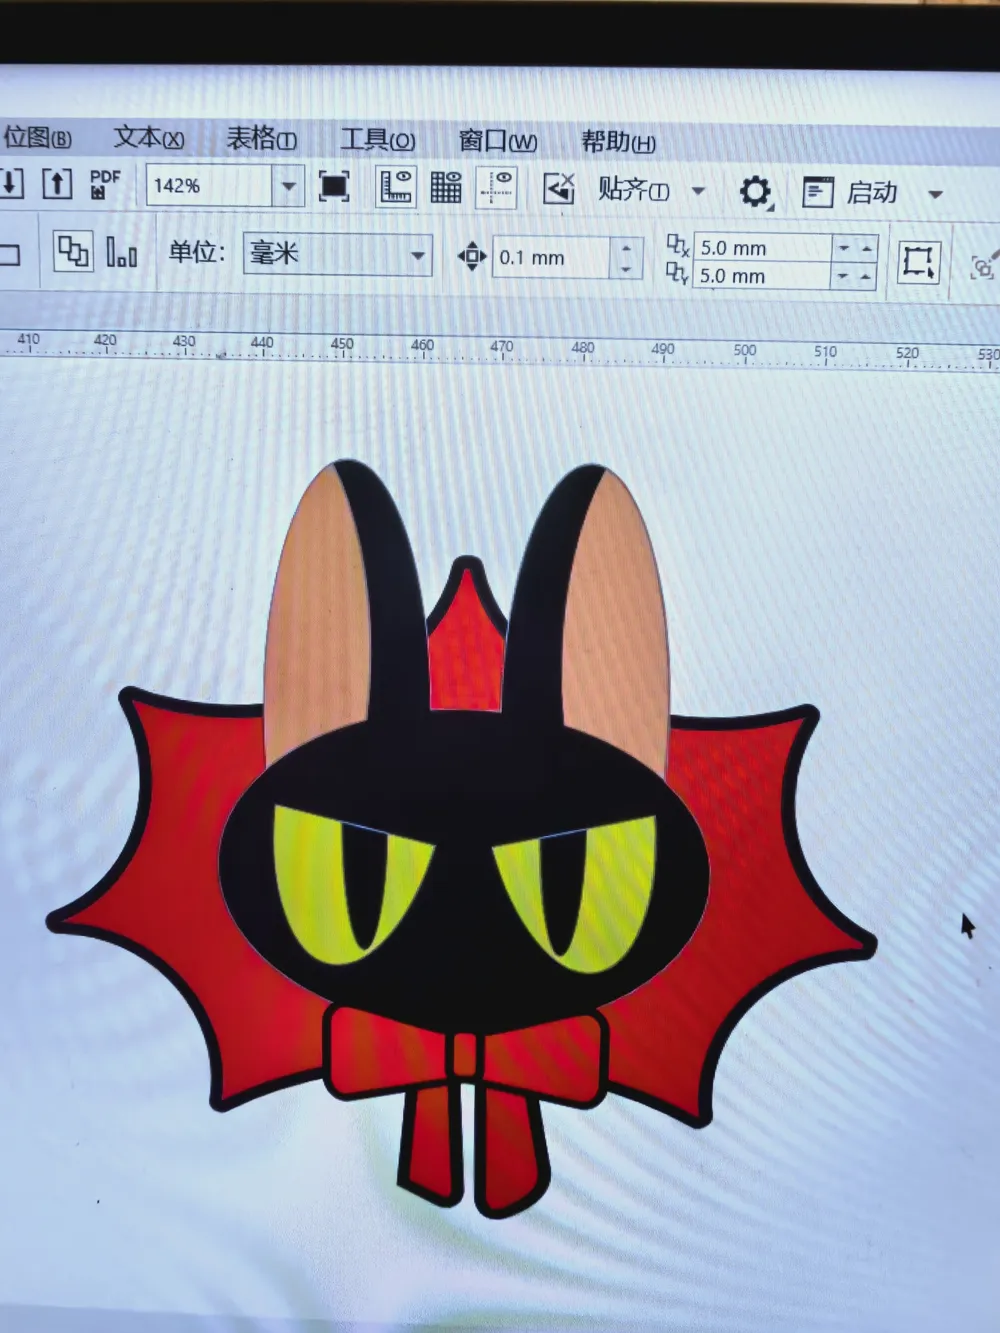Open the options gear icon
The image size is (1000, 1333).
click(755, 191)
